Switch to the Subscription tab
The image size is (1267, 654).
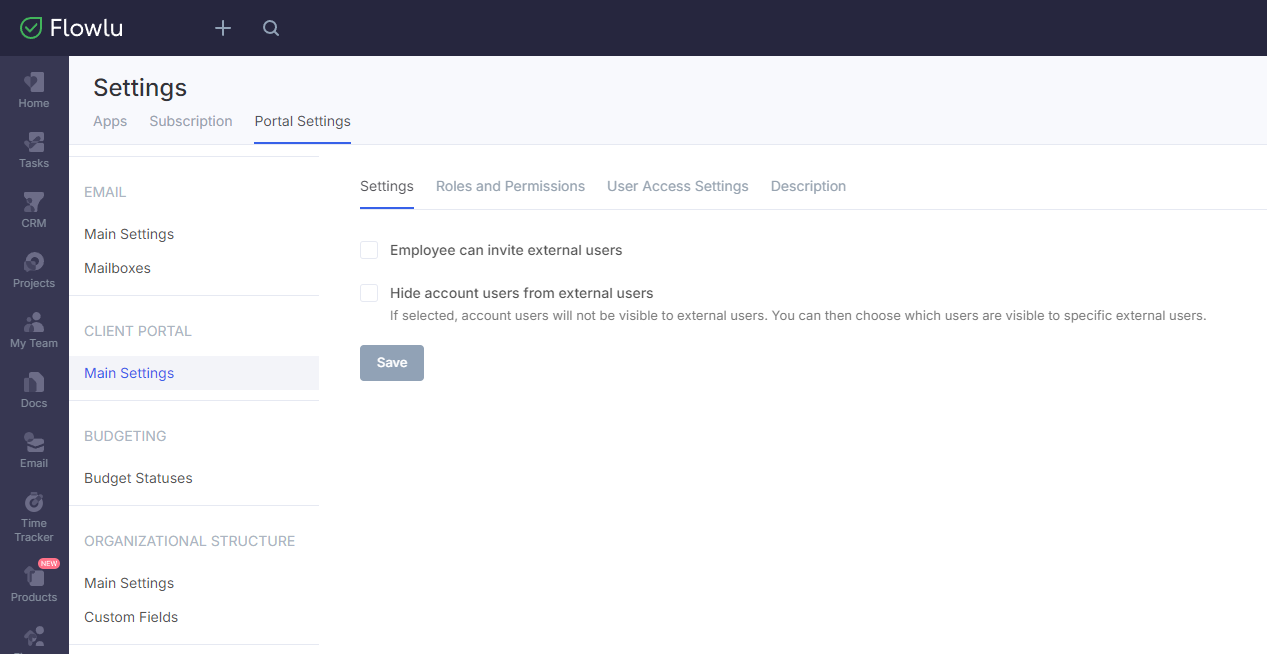point(191,121)
